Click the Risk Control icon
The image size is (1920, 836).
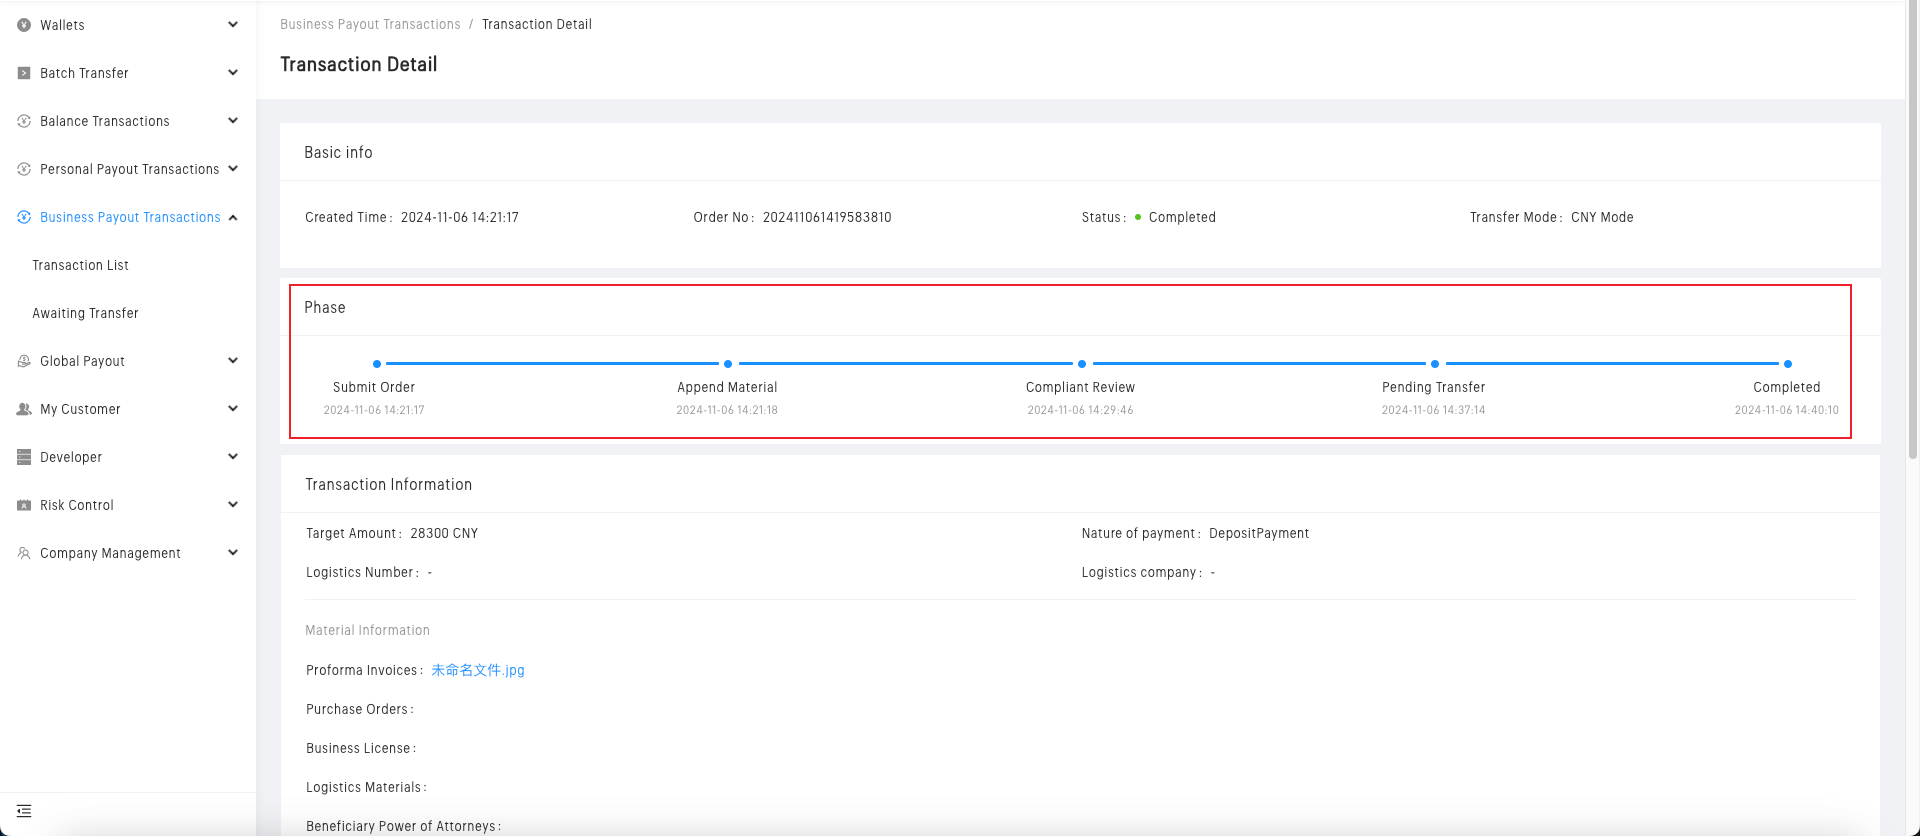pyautogui.click(x=24, y=505)
